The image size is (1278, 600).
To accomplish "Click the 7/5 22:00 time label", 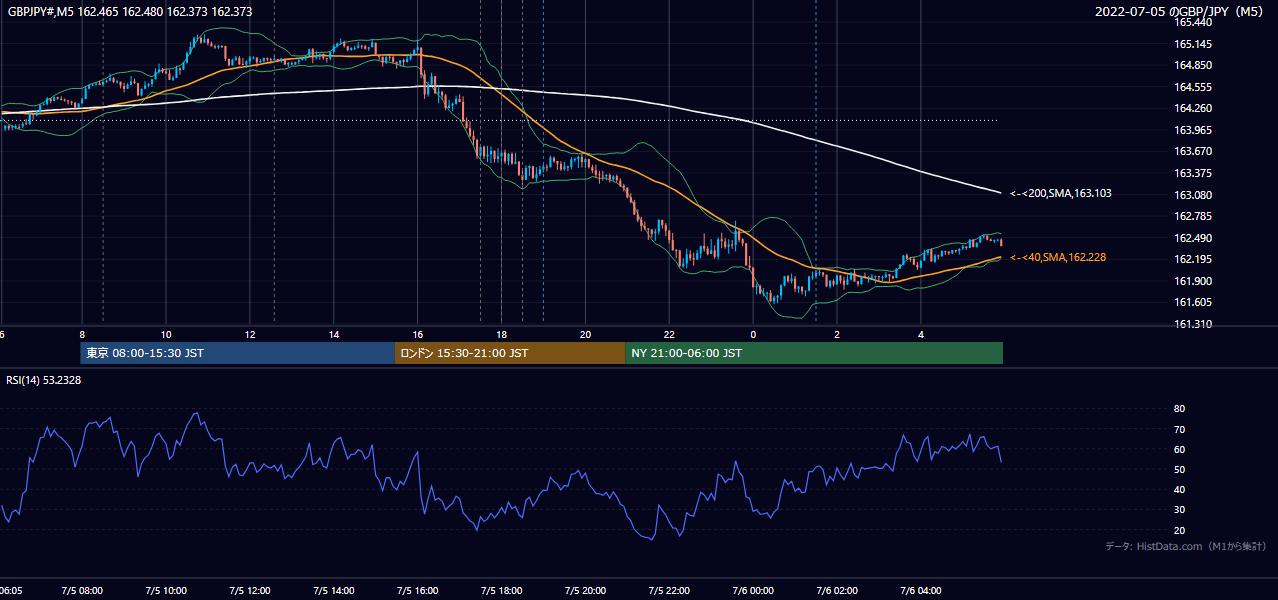I will tap(670, 591).
